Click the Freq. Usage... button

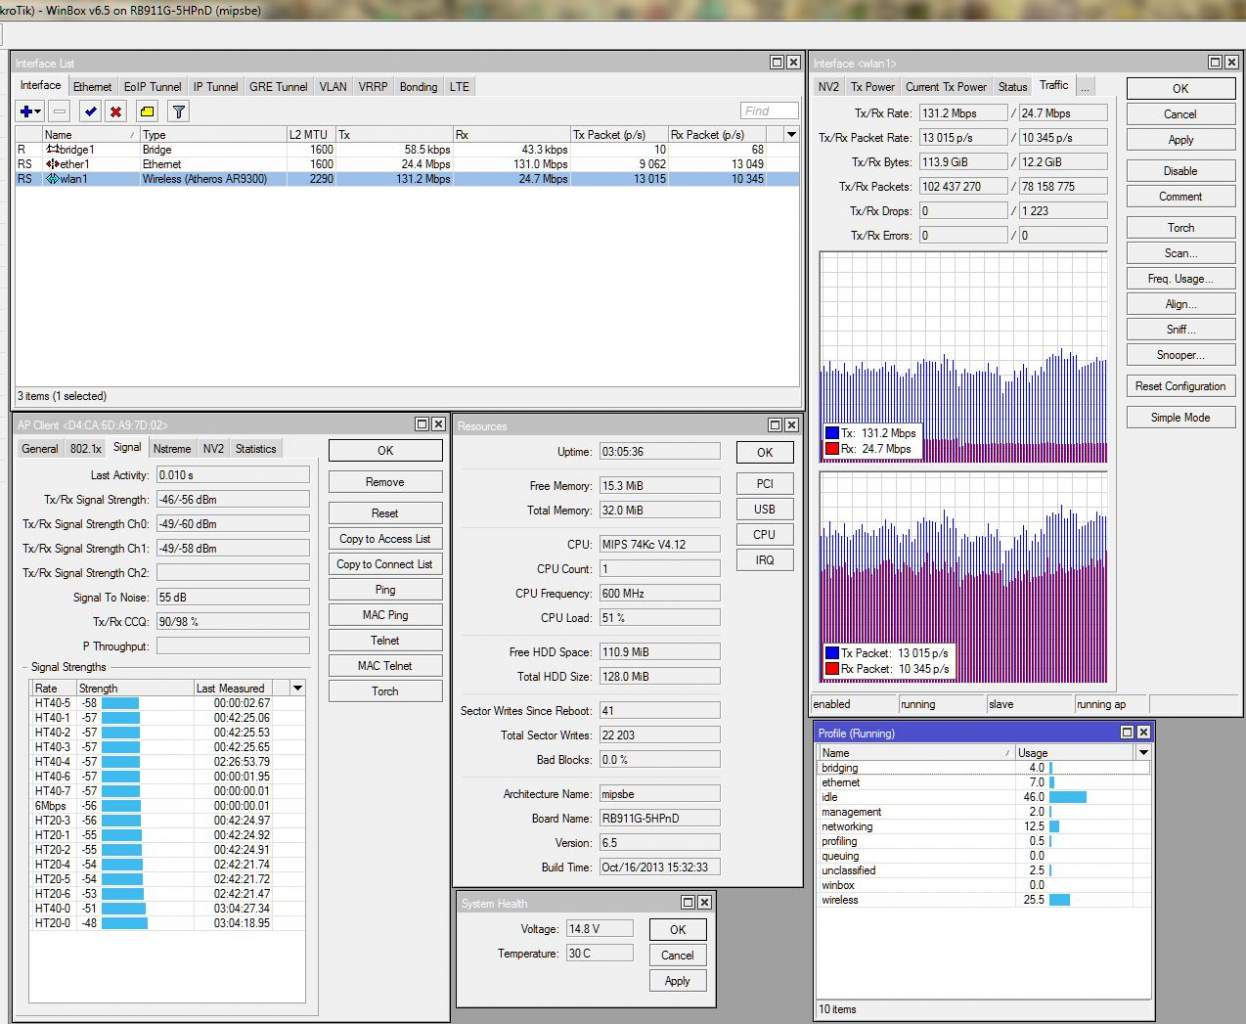coord(1180,279)
